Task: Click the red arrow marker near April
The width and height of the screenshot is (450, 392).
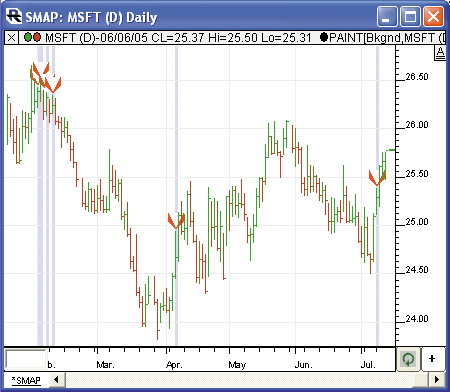Action: (x=176, y=221)
